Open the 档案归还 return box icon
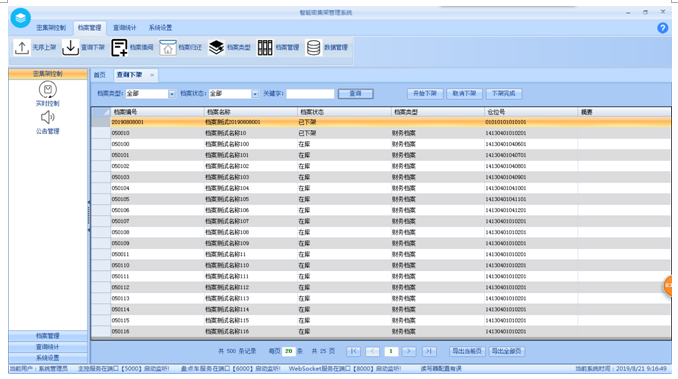The width and height of the screenshot is (678, 379). [167, 48]
